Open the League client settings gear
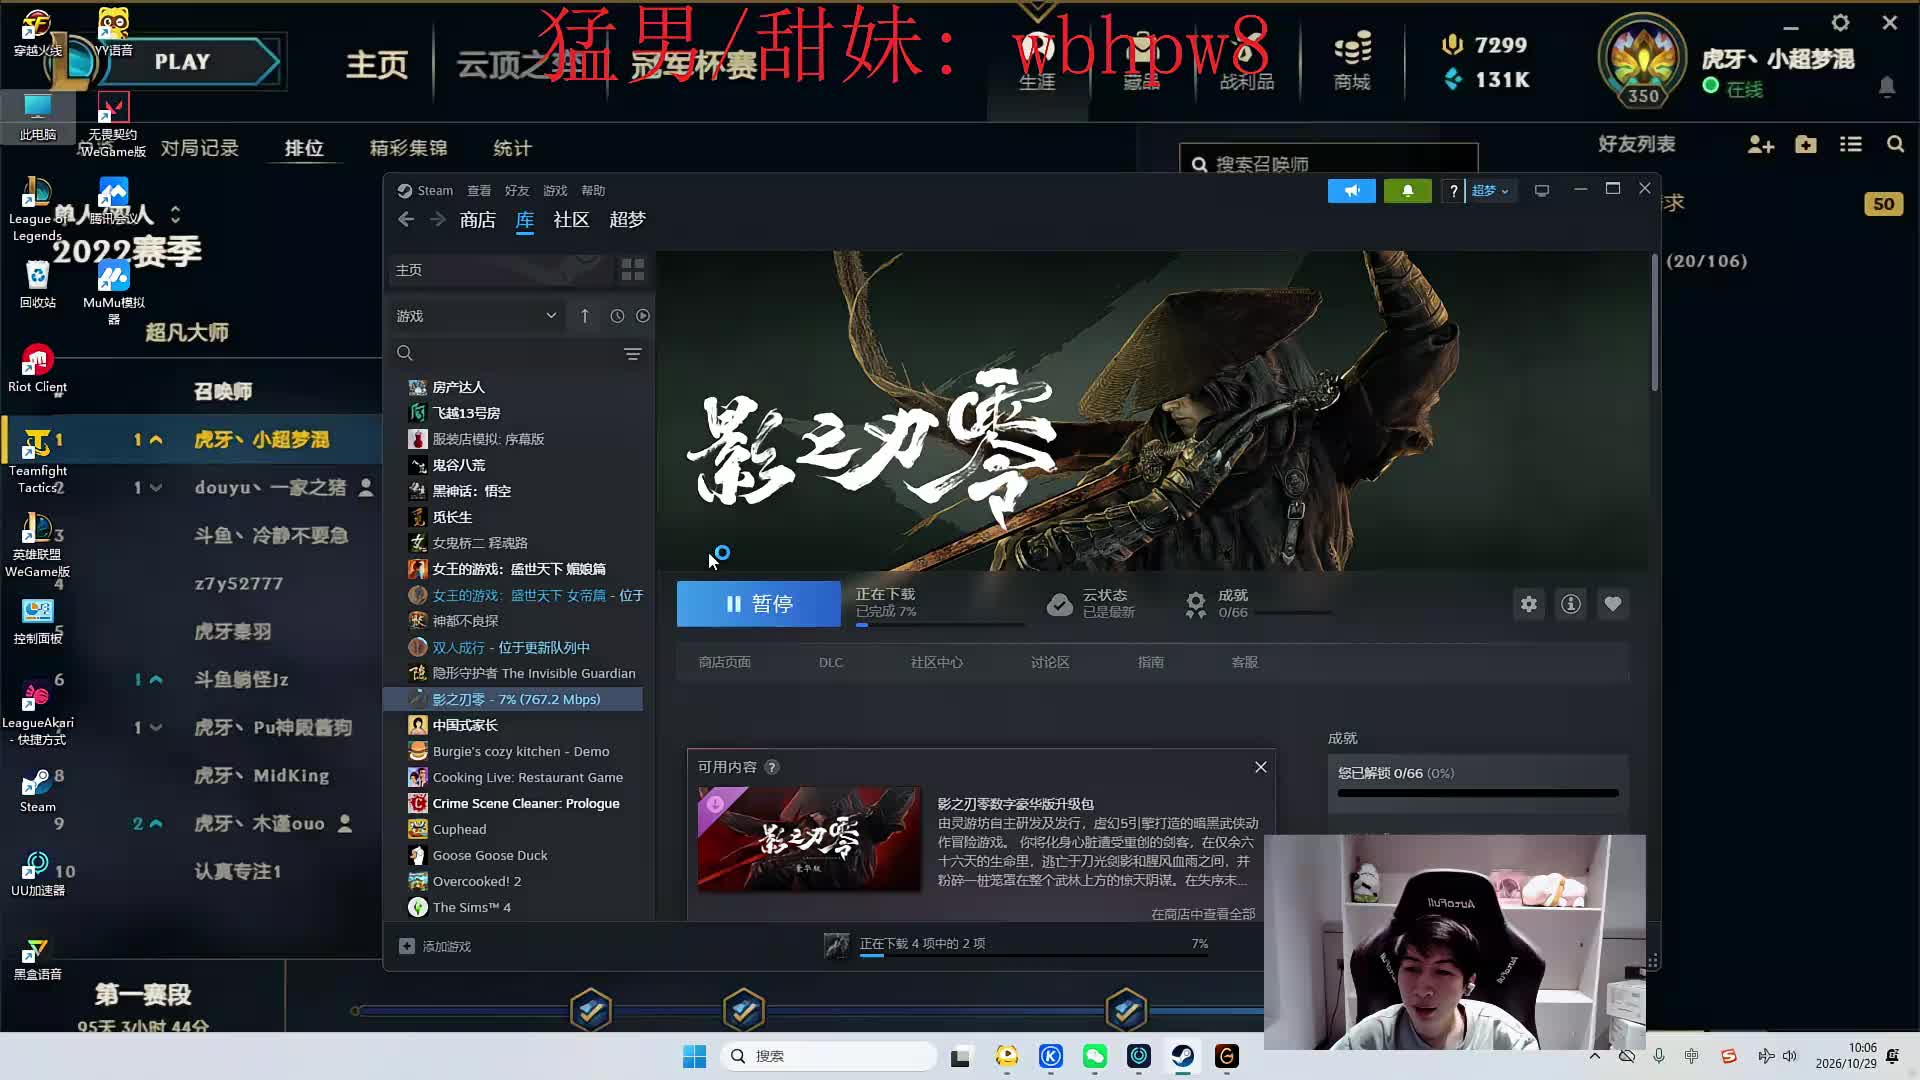Screen dimensions: 1920x1080 point(1840,23)
